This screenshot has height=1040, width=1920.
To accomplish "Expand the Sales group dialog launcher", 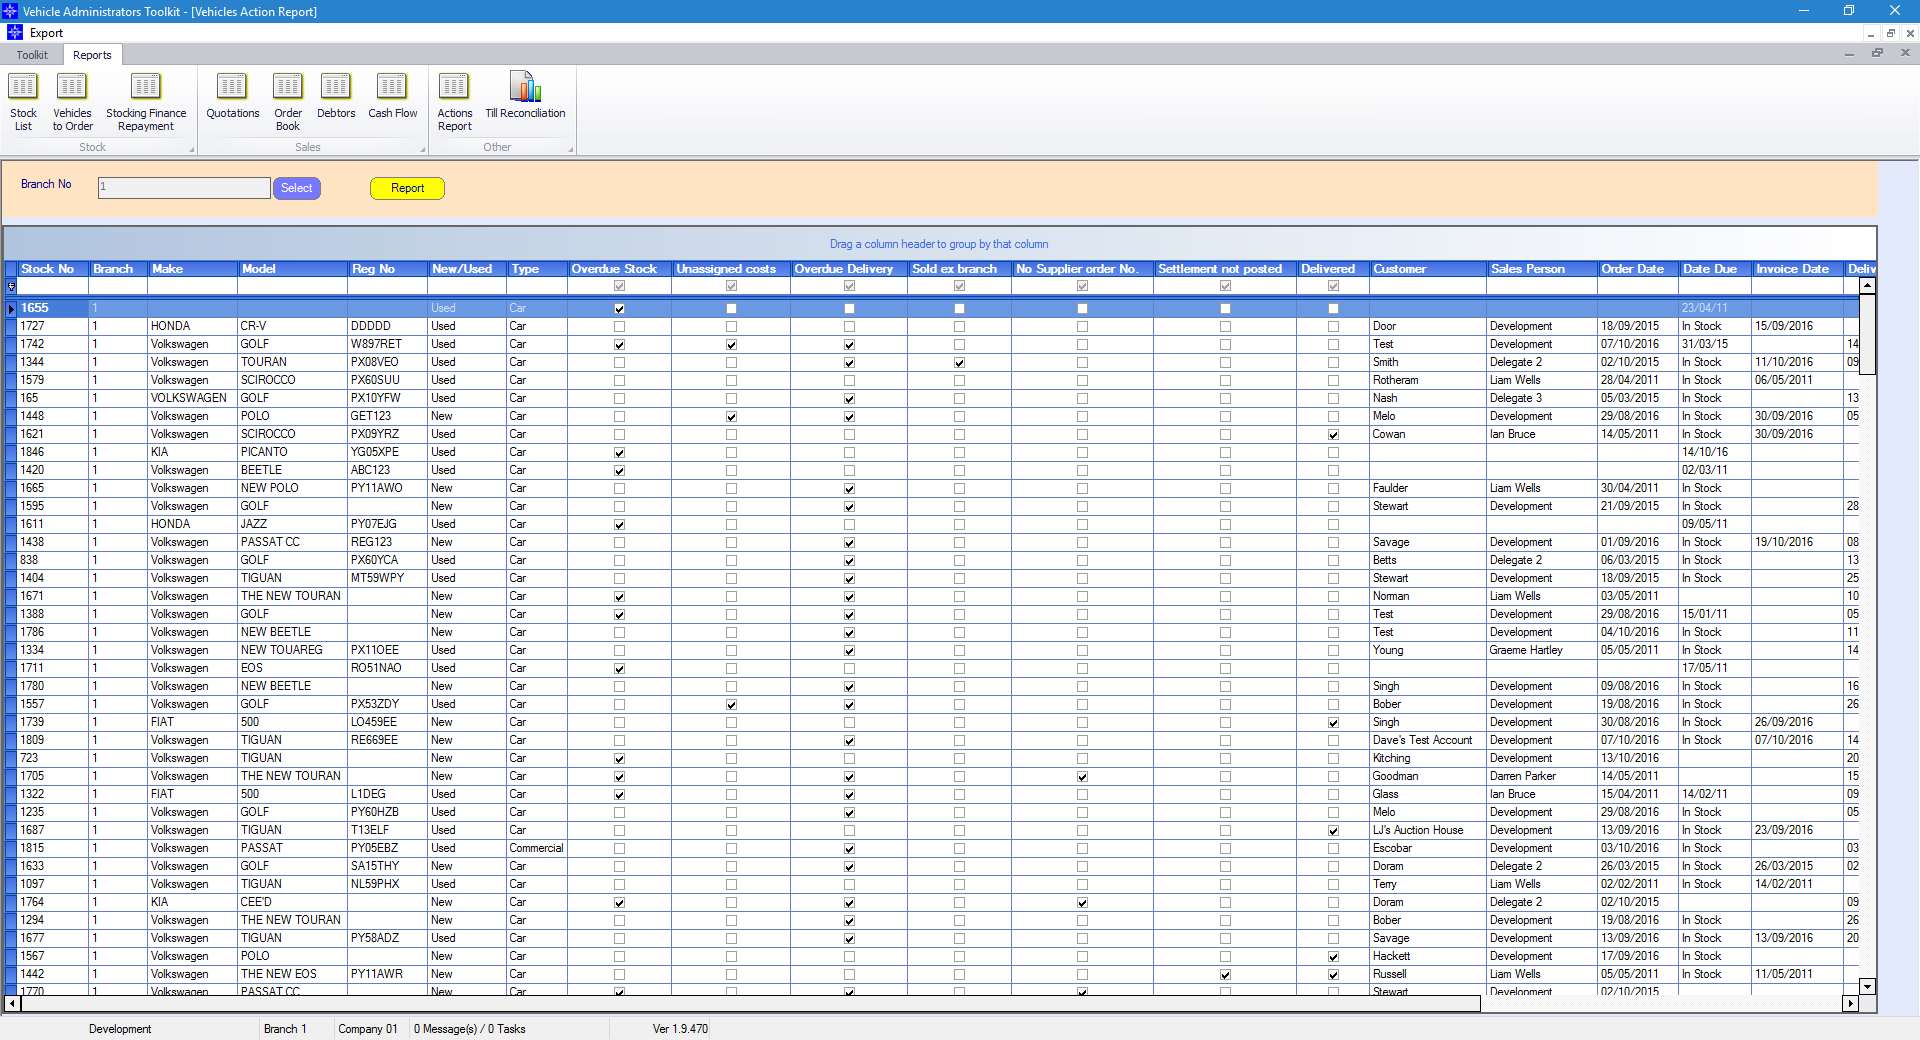I will coord(423,149).
